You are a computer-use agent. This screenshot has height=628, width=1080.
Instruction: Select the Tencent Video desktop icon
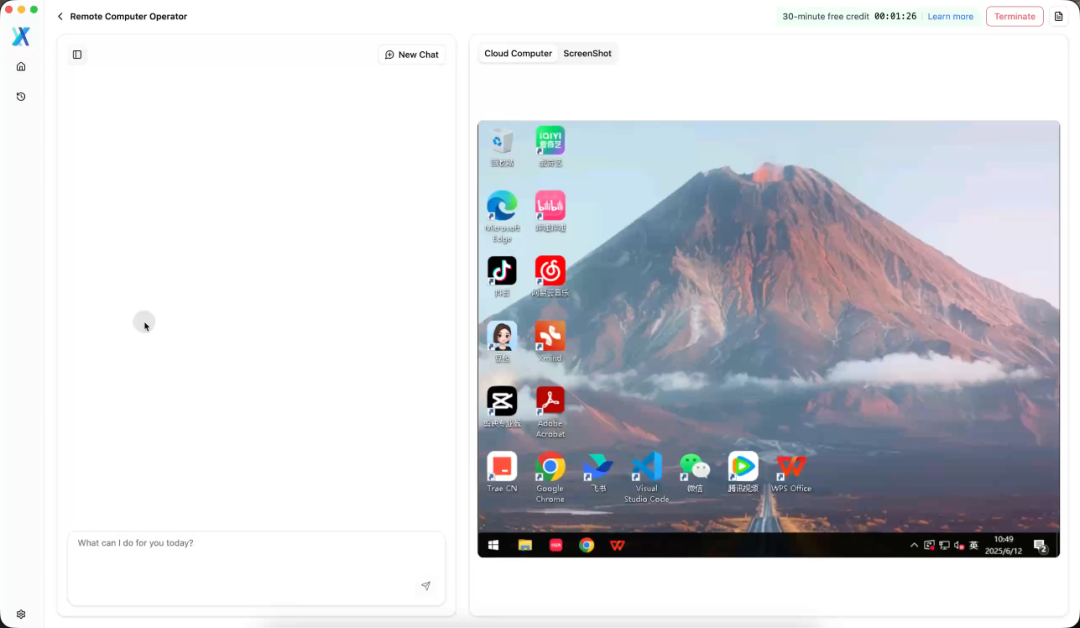[743, 472]
